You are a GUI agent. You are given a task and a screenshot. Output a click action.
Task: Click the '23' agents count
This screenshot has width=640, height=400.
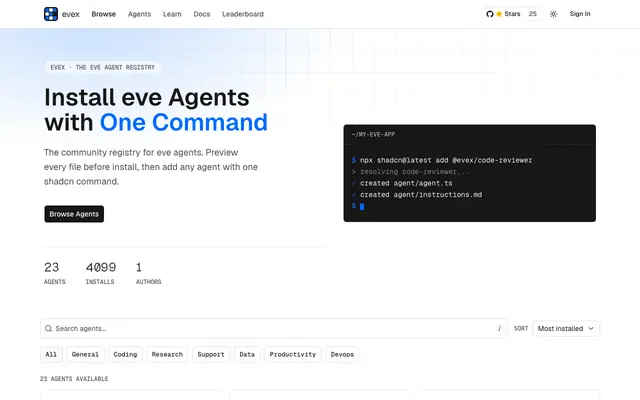tap(51, 267)
